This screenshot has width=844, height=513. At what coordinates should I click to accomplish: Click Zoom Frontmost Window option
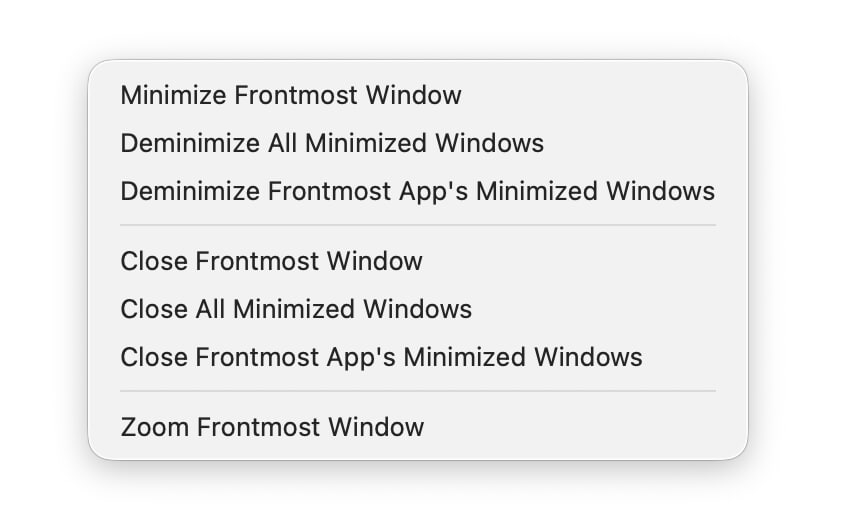coord(272,427)
